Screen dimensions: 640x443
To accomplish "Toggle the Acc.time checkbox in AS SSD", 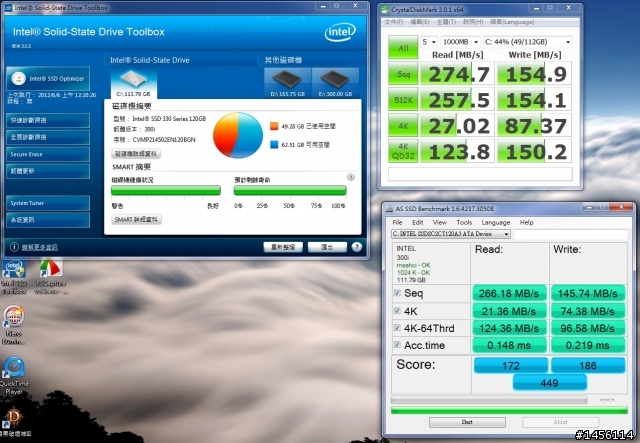I will (x=397, y=345).
